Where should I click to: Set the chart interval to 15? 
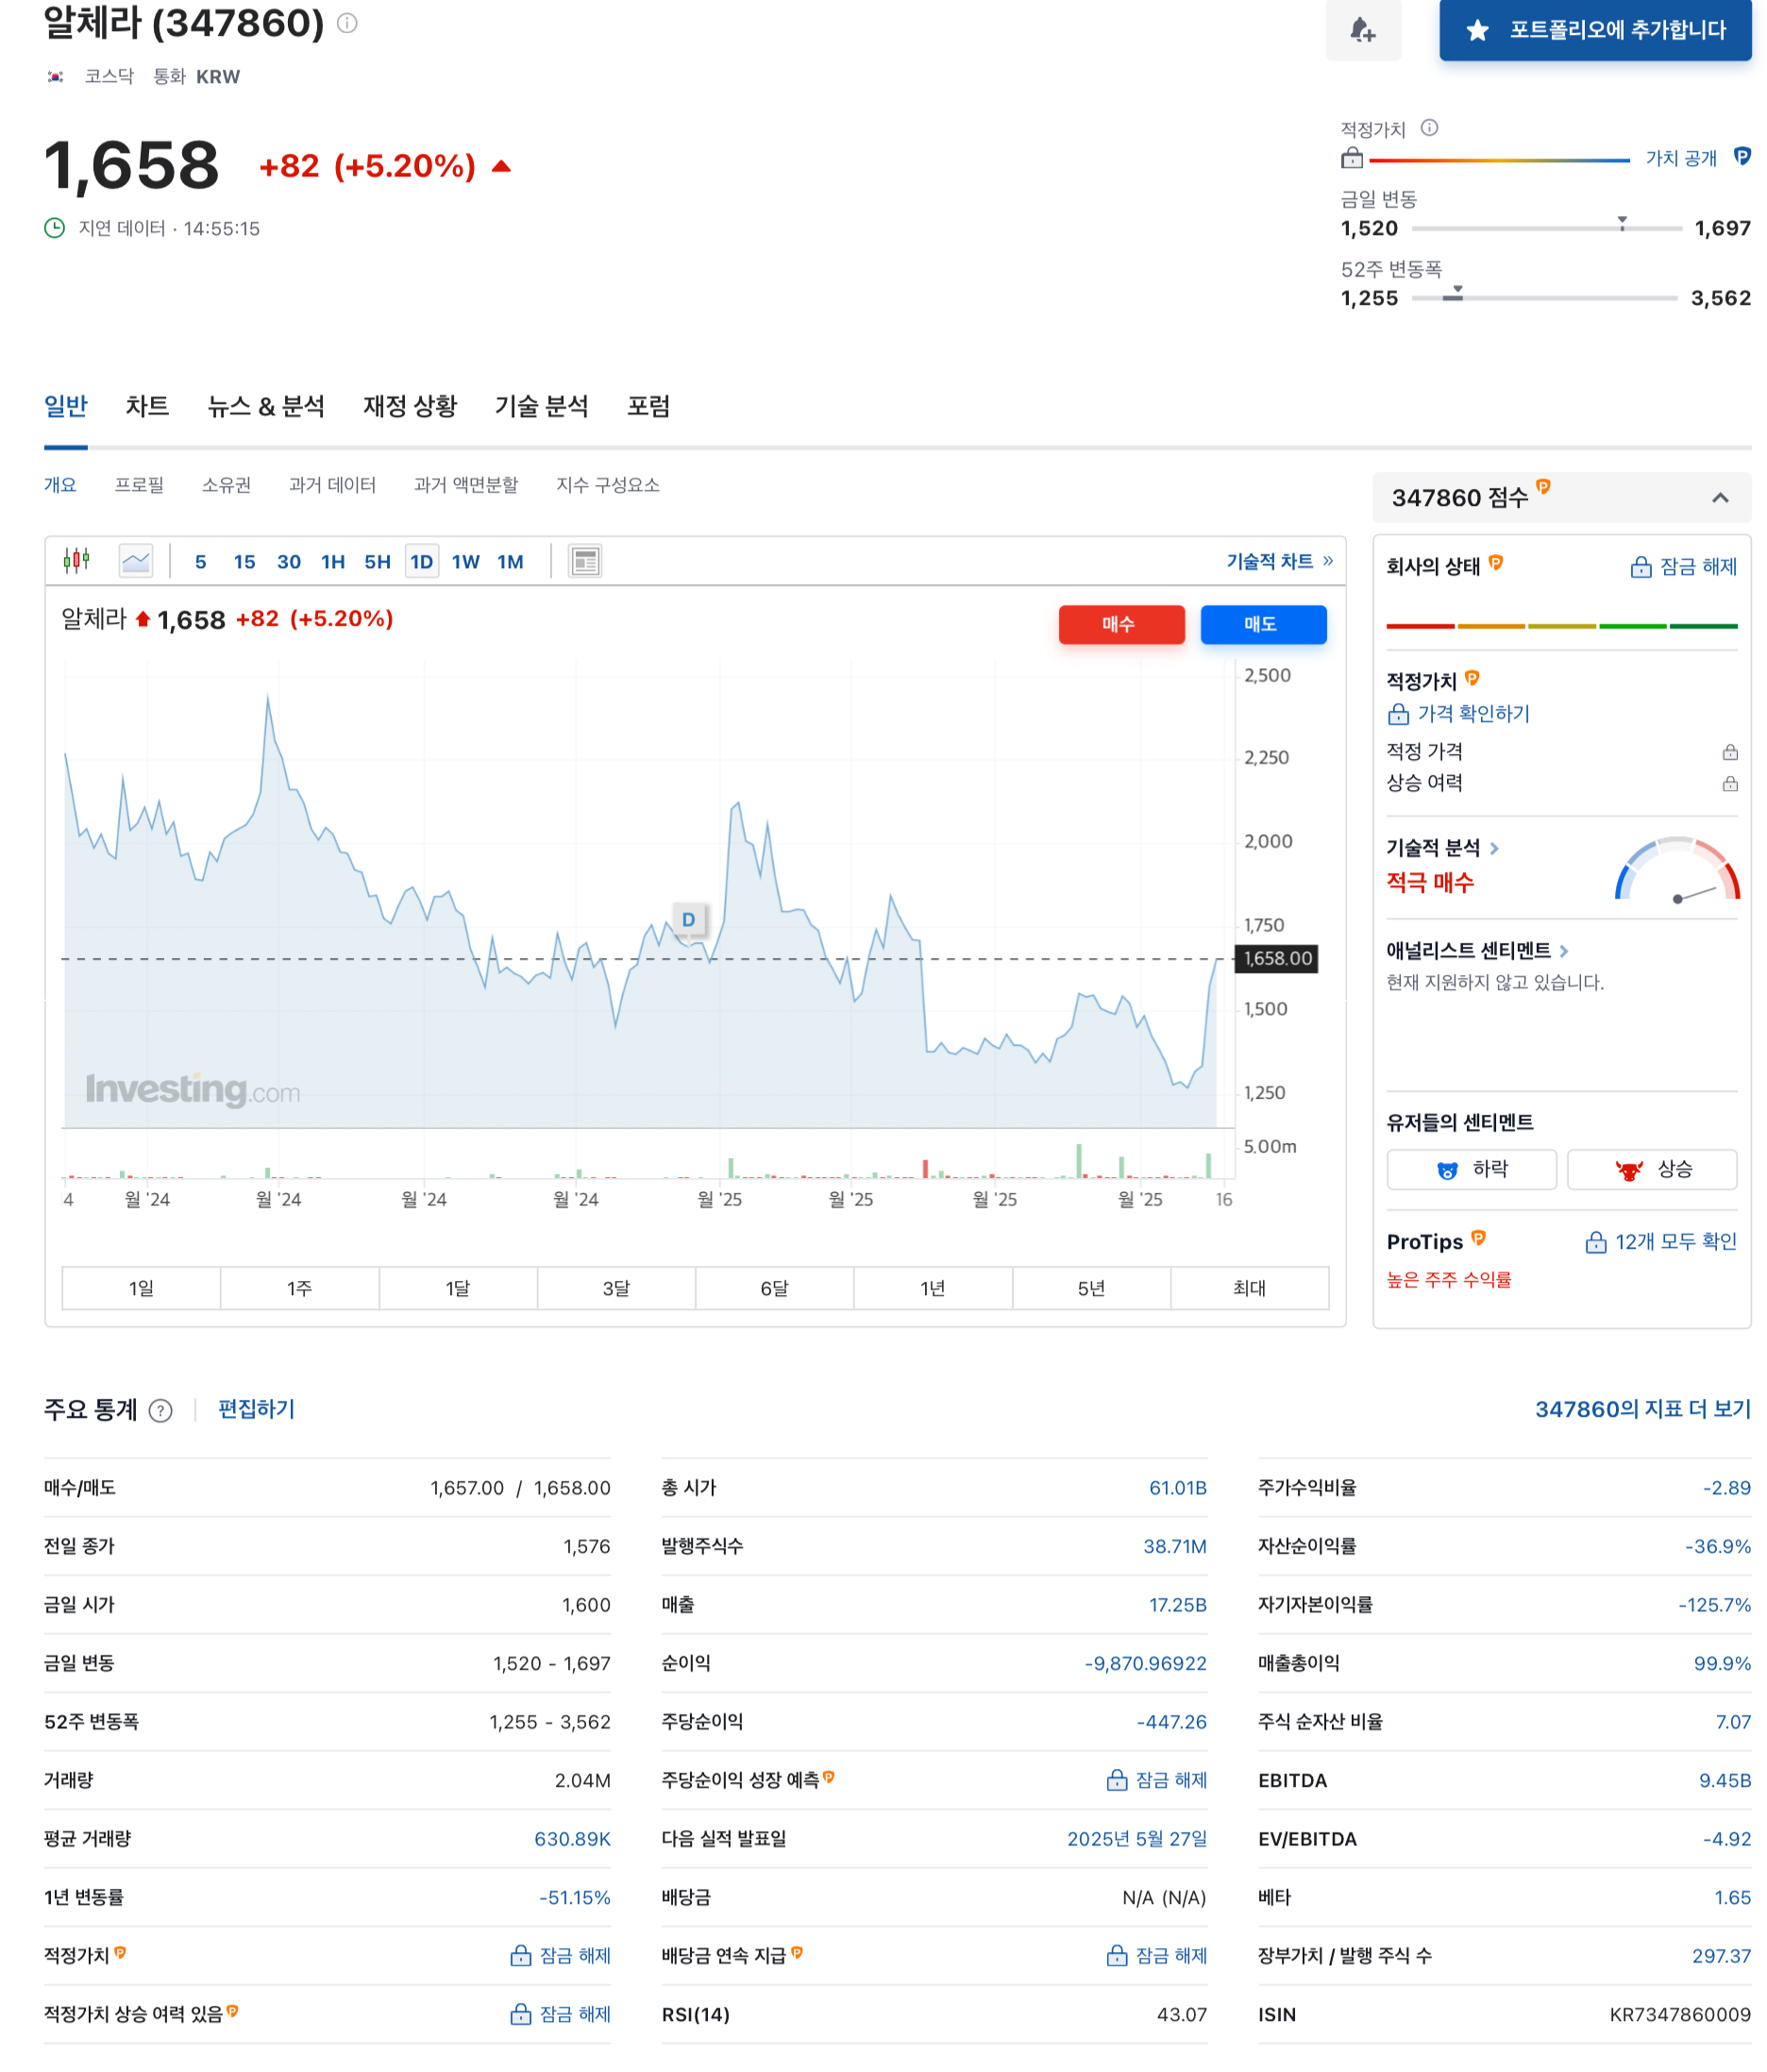tap(245, 562)
